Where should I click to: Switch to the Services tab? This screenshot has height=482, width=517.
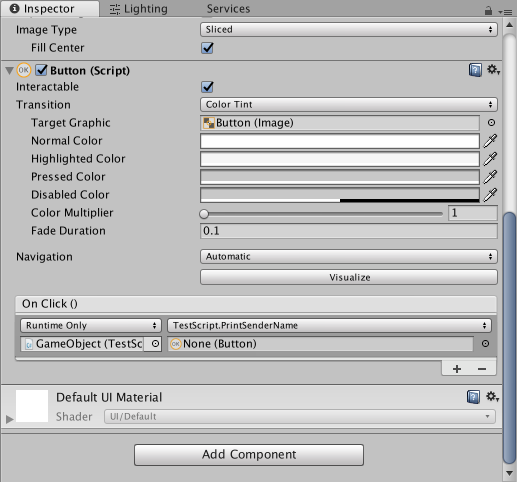[x=228, y=9]
